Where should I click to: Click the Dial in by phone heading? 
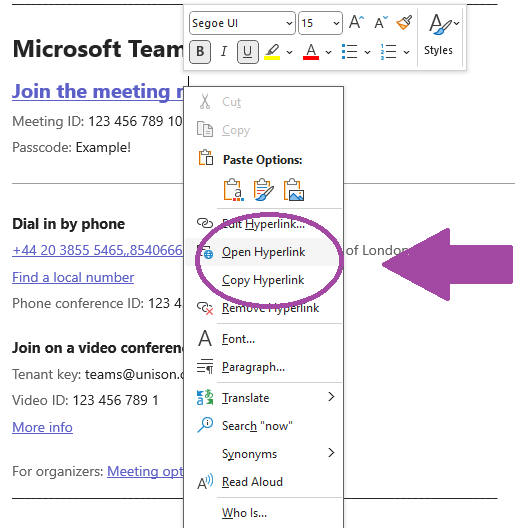(68, 224)
